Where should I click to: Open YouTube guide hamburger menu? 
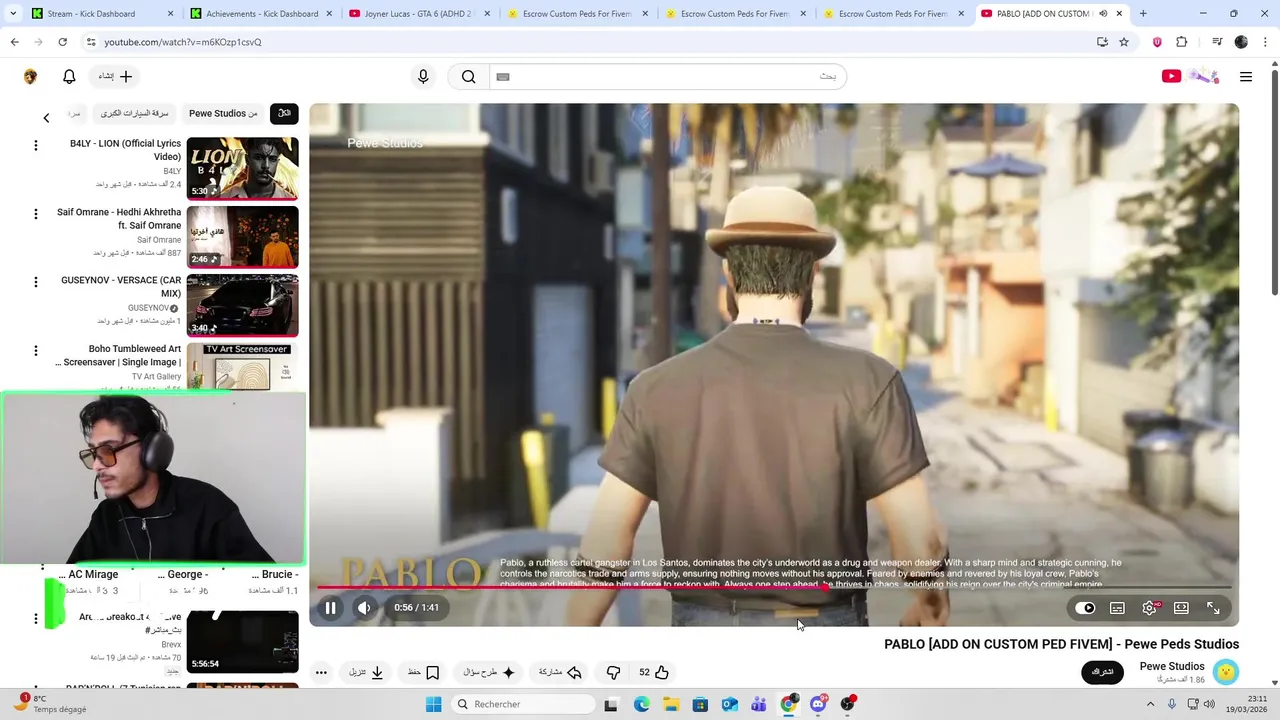click(x=1245, y=77)
